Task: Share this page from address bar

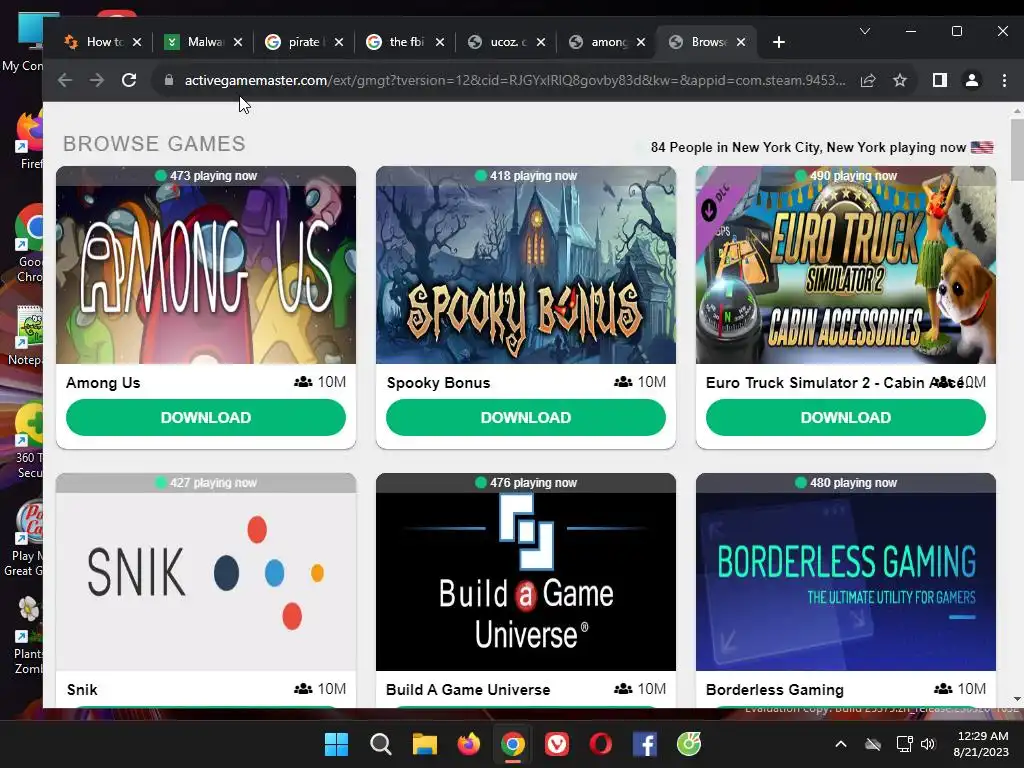Action: (x=868, y=80)
